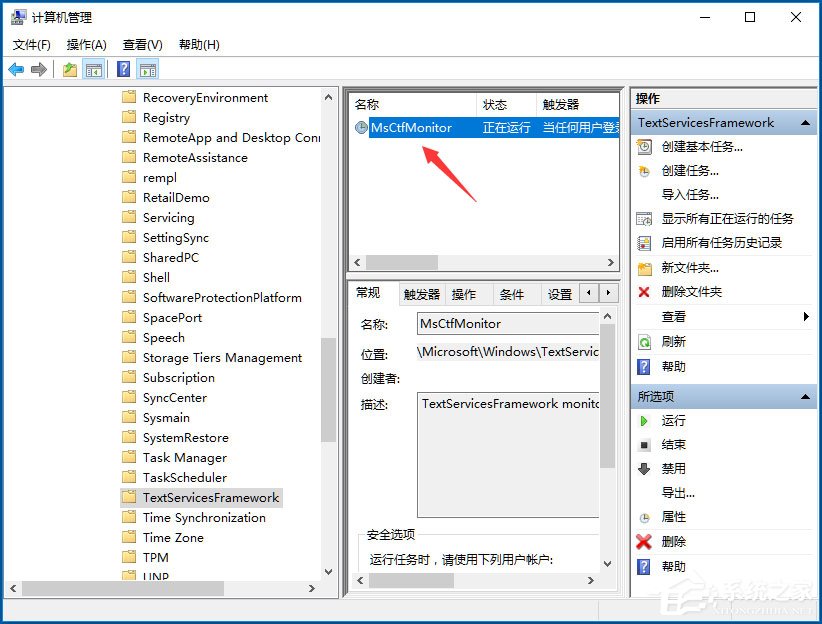Open the 操作(A) menu
Image resolution: width=822 pixels, height=624 pixels.
point(86,44)
